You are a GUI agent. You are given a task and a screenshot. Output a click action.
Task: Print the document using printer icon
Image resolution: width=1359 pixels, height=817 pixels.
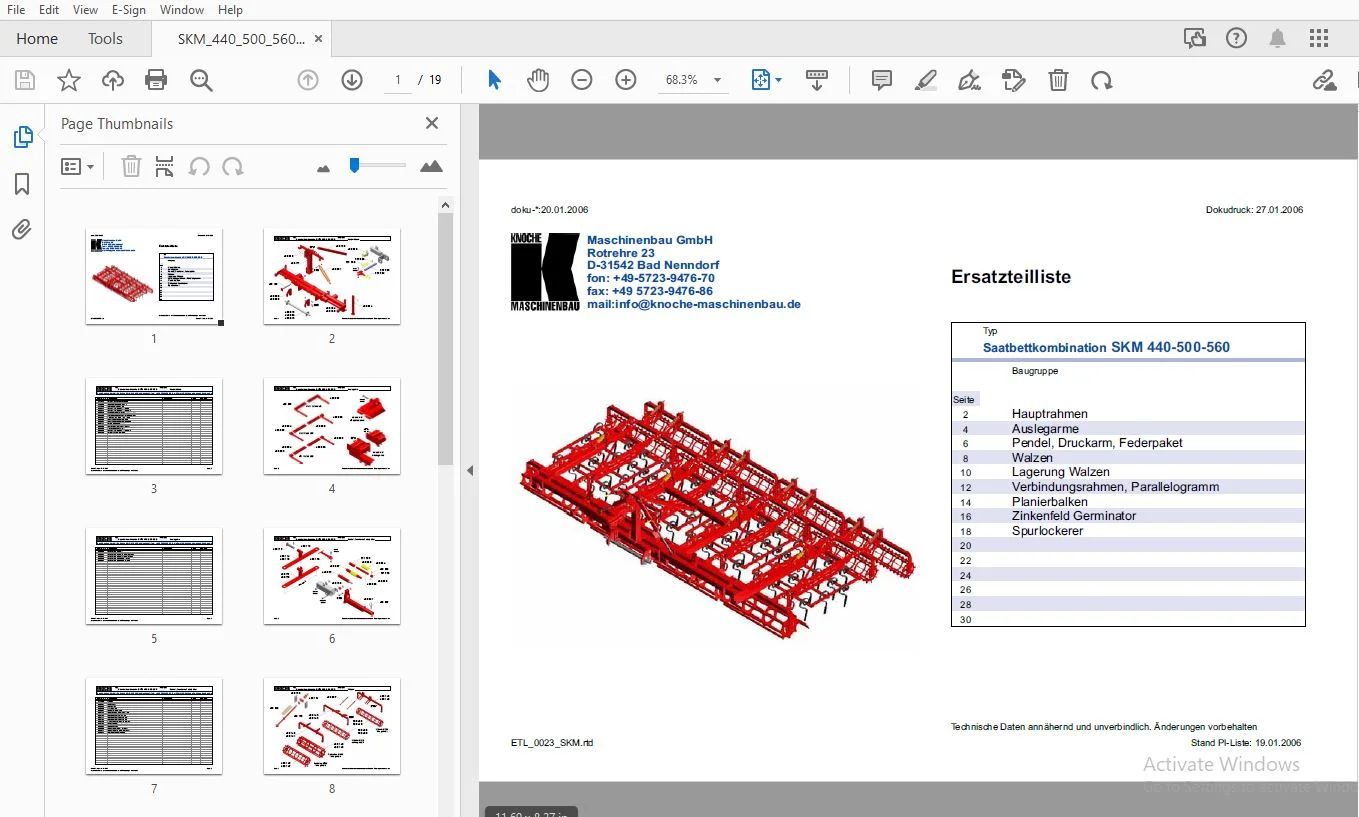(156, 80)
